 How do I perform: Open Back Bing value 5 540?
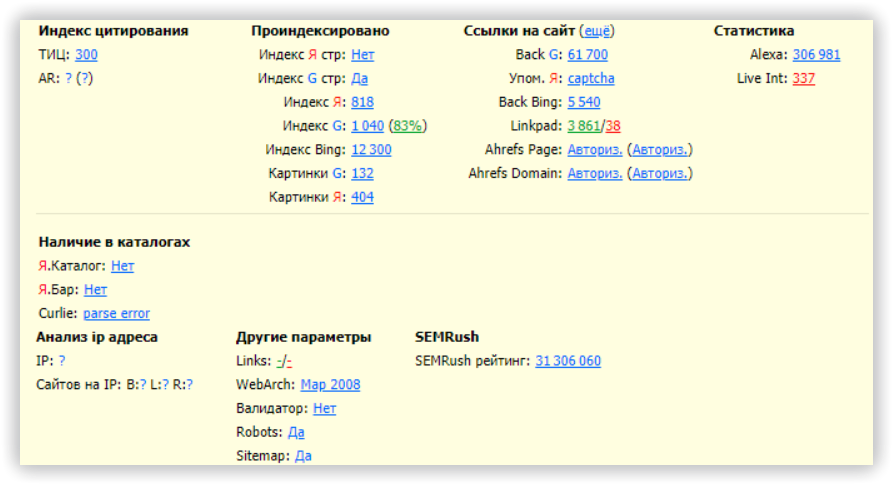[x=584, y=102]
